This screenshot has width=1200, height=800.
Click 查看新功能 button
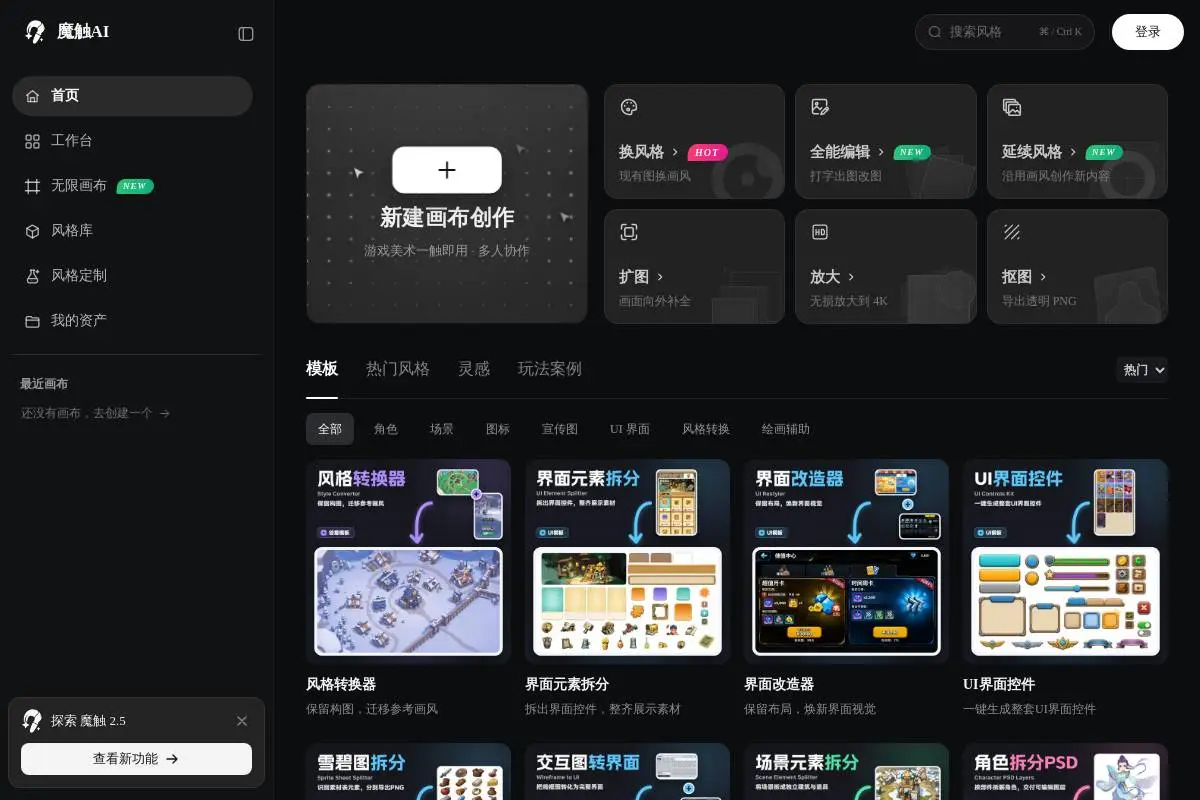click(136, 759)
